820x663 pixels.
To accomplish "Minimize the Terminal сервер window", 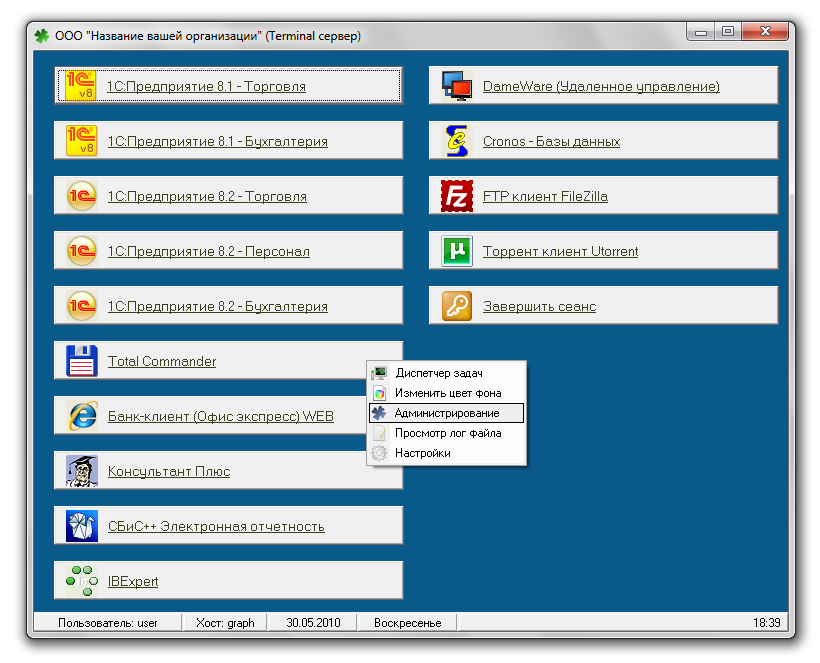I will [x=701, y=32].
